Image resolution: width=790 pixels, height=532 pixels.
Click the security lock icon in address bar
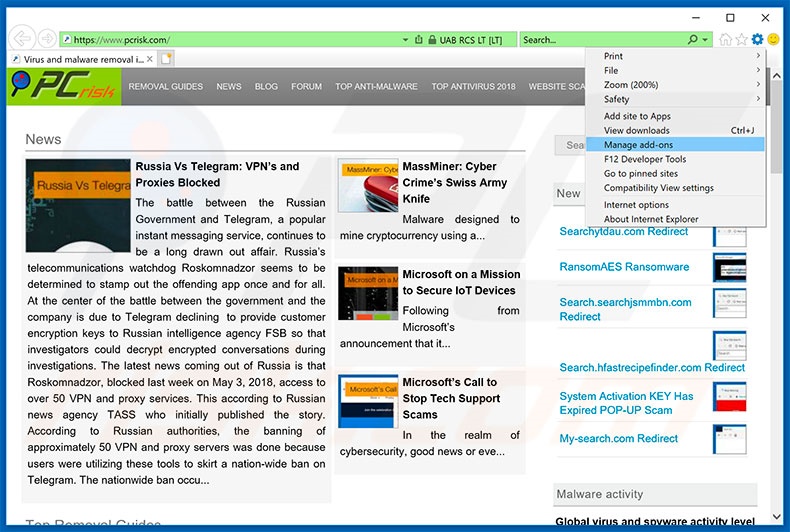(417, 40)
